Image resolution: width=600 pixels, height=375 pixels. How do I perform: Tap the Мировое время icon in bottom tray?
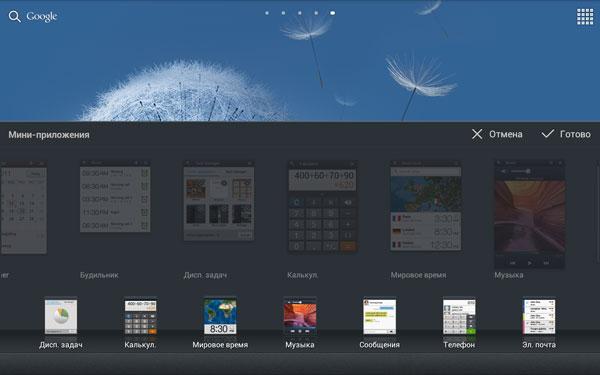(220, 316)
